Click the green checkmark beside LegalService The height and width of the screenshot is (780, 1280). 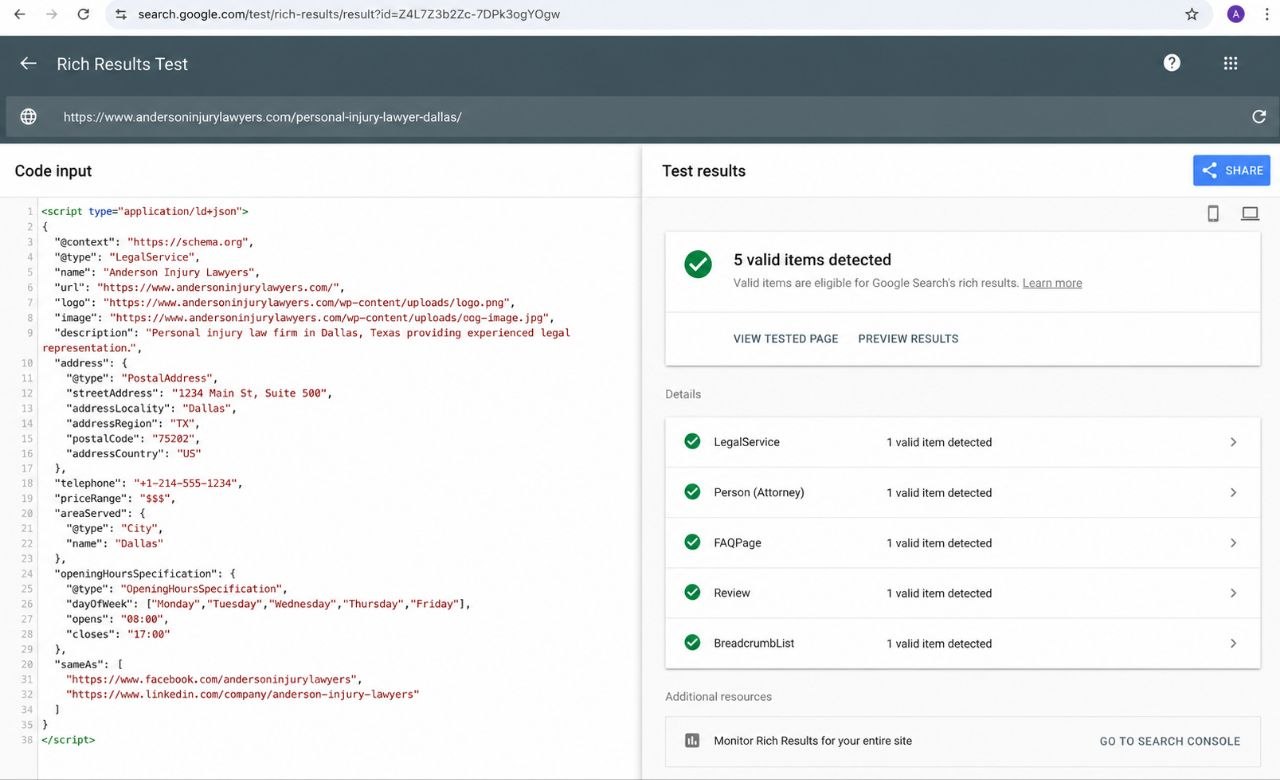[692, 441]
